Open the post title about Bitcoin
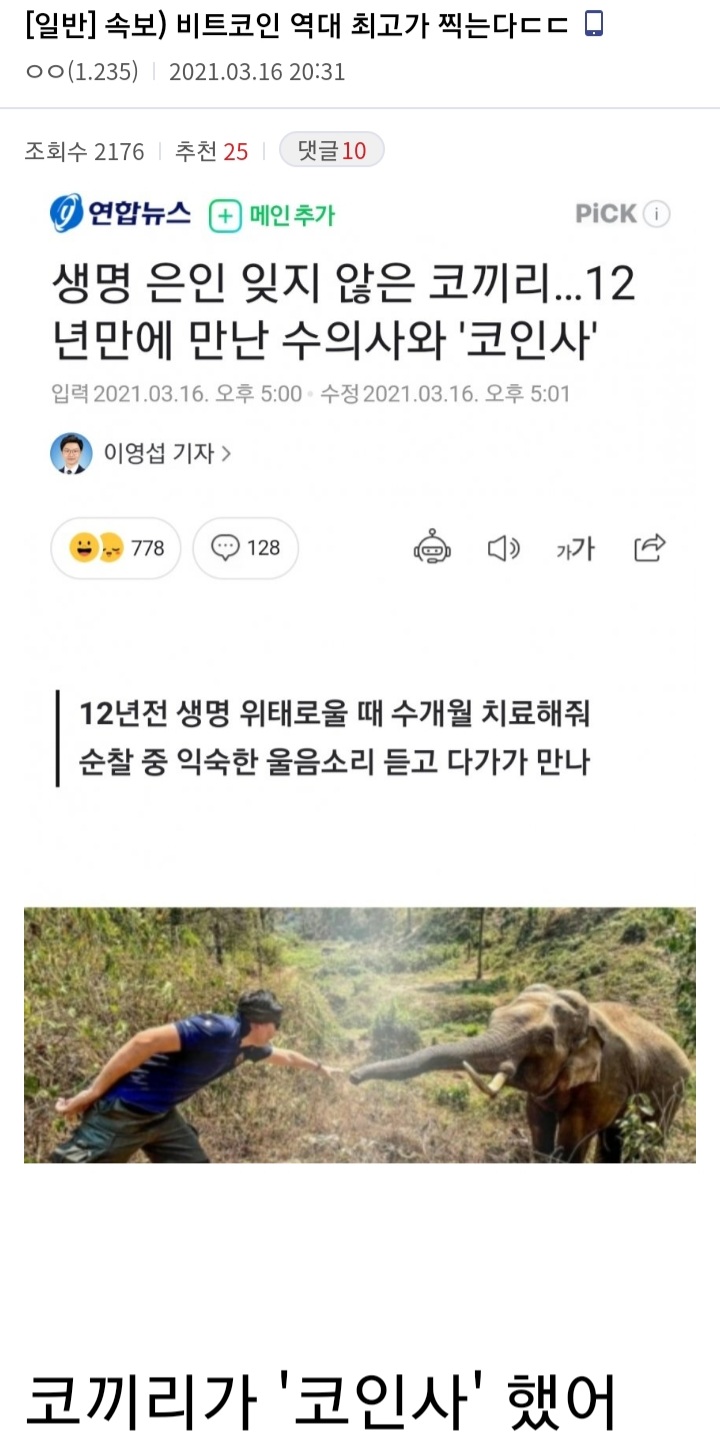 pyautogui.click(x=298, y=25)
